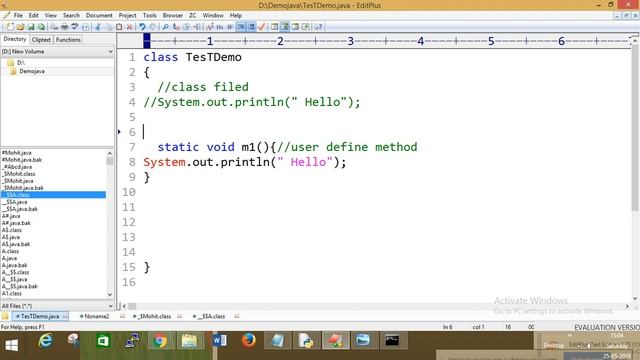Paste using the clipboard toolbar icon
The image size is (640, 360).
coord(119,27)
